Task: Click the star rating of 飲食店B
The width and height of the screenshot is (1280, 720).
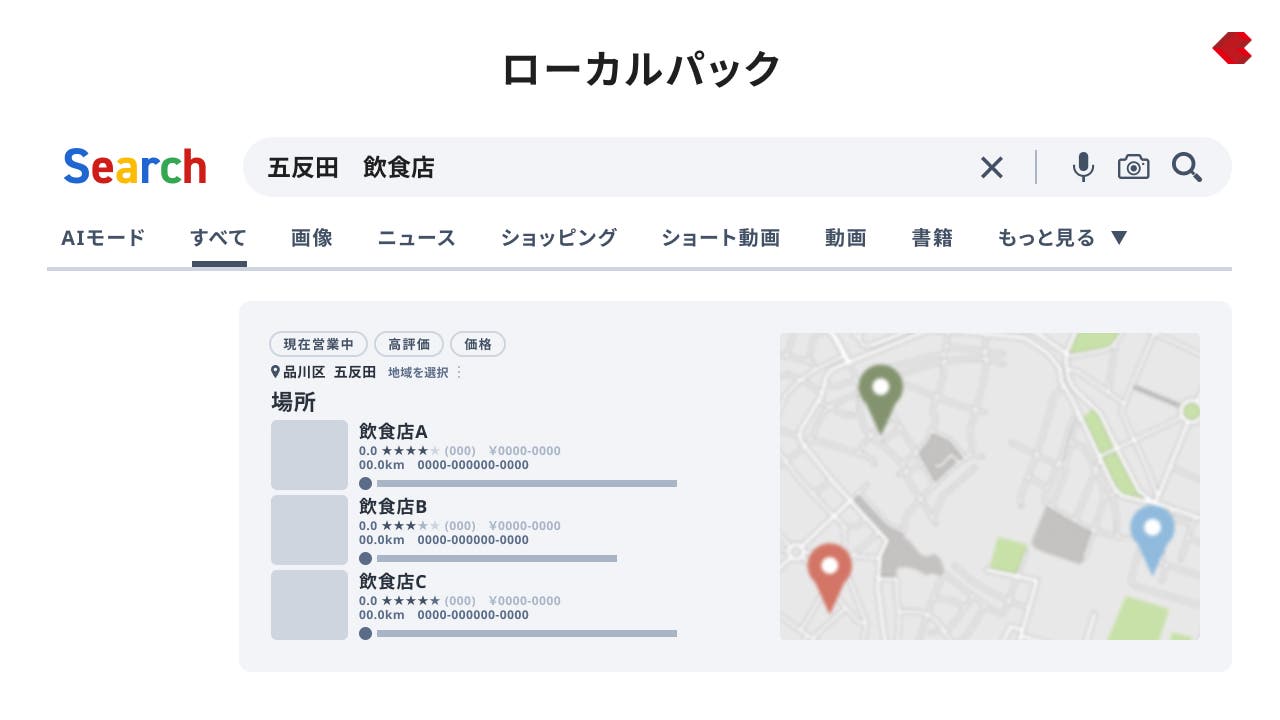Action: 410,526
